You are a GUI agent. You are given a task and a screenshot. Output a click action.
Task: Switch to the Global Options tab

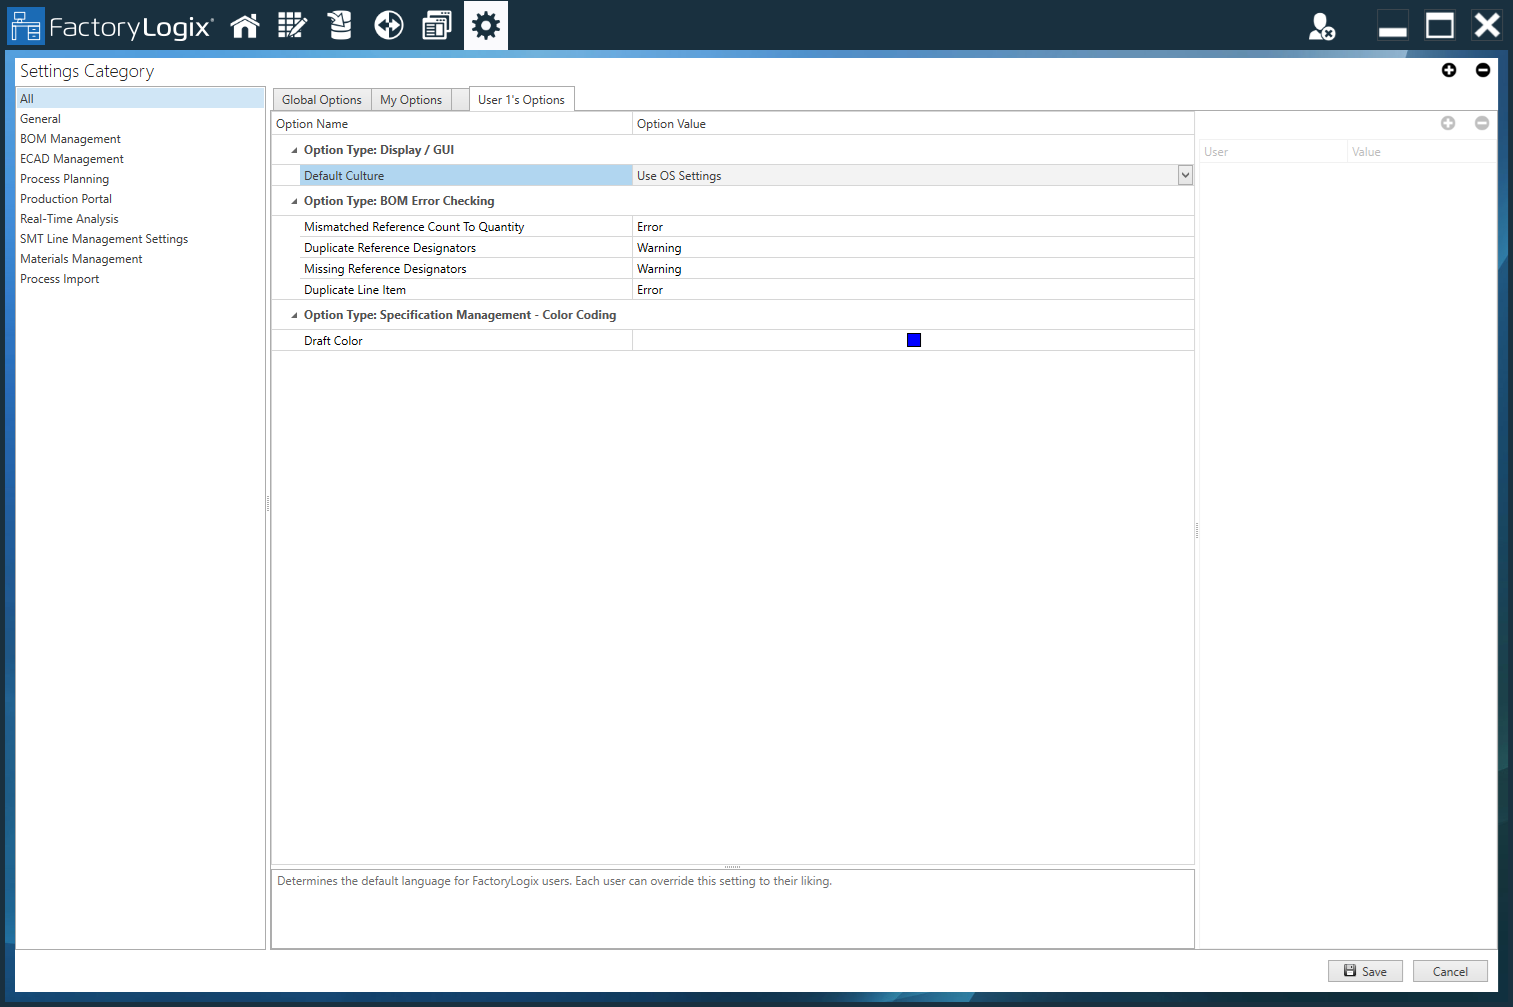tap(321, 99)
